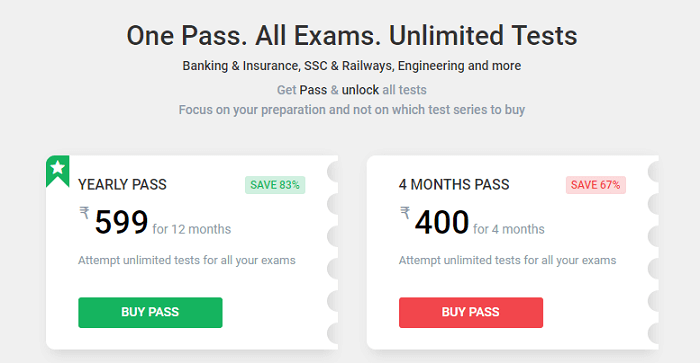Click rupee symbol beside 400 price
The image size is (700, 363).
[405, 213]
